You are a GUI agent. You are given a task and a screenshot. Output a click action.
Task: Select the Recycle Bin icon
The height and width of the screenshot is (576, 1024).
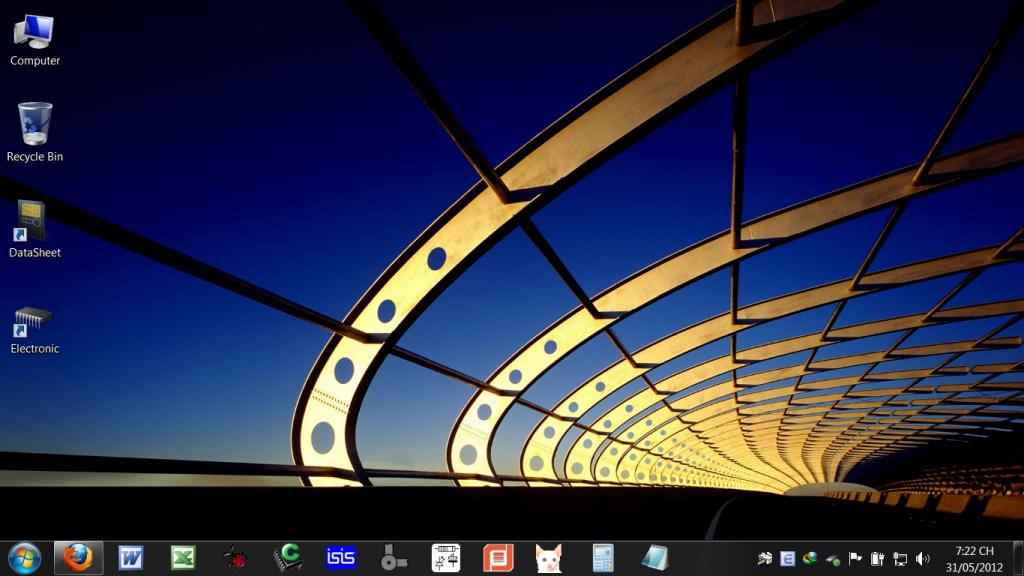[34, 133]
